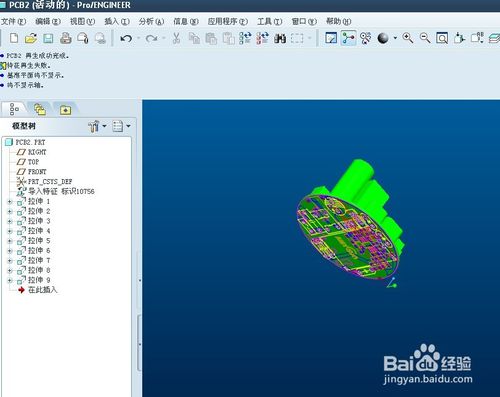Screen dimensions: 500x397
Task: Expand the 拉伸 5 tree node
Action: pyautogui.click(x=9, y=241)
